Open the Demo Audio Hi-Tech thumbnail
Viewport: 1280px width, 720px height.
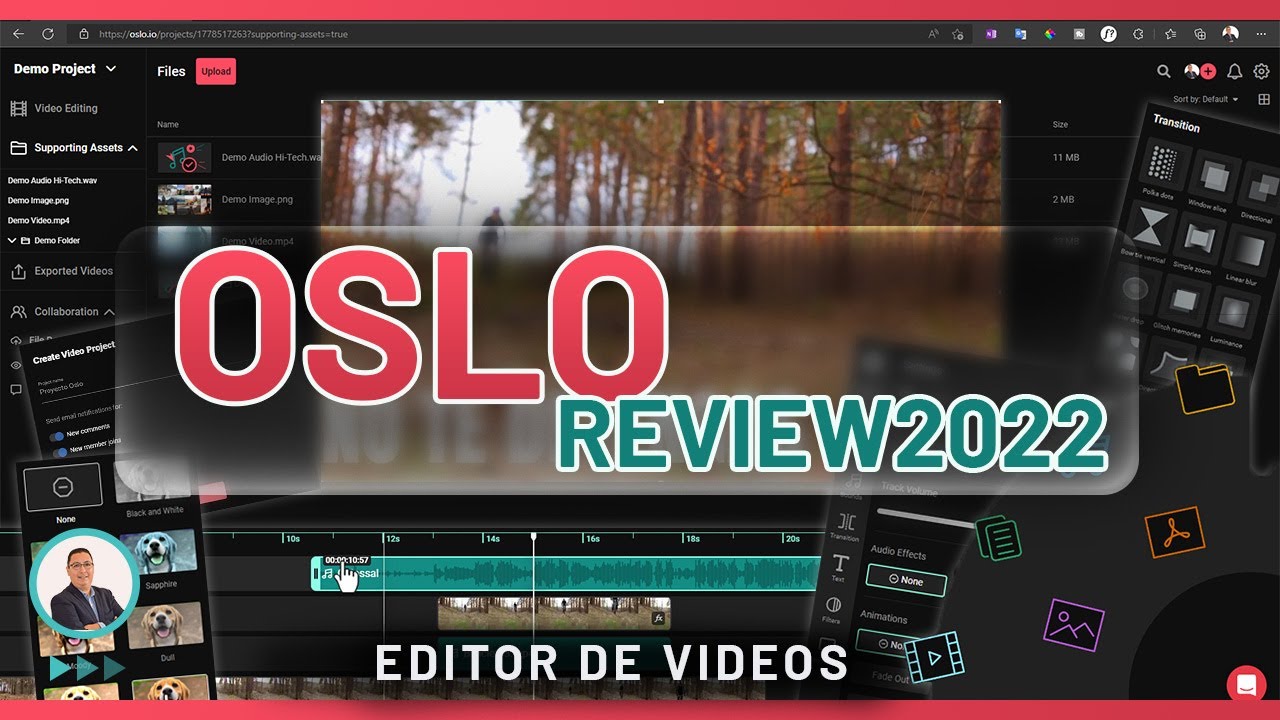[184, 158]
